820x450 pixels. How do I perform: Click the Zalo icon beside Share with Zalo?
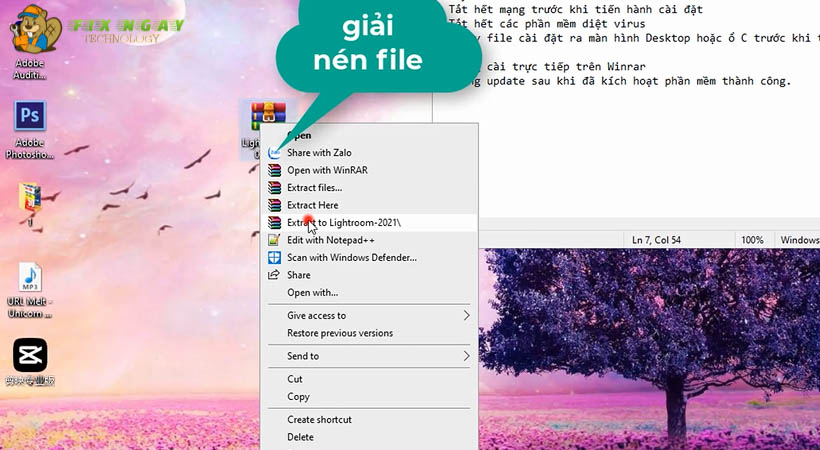(x=275, y=153)
